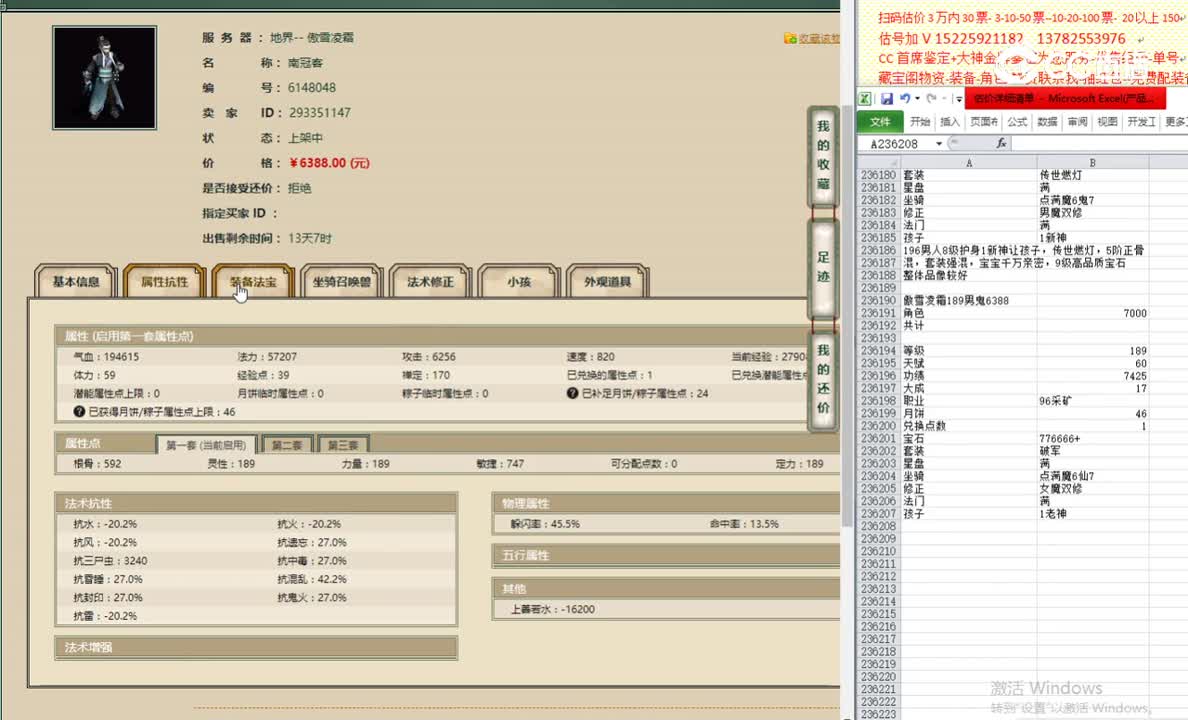Viewport: 1188px width, 720px height.
Task: Click cell with 功绩 value 7425
Action: (1093, 376)
